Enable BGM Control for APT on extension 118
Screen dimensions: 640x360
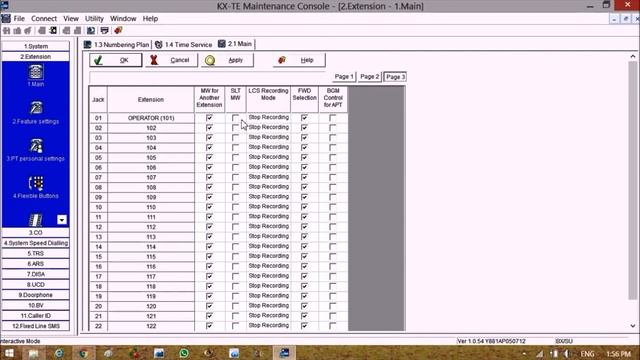[333, 286]
